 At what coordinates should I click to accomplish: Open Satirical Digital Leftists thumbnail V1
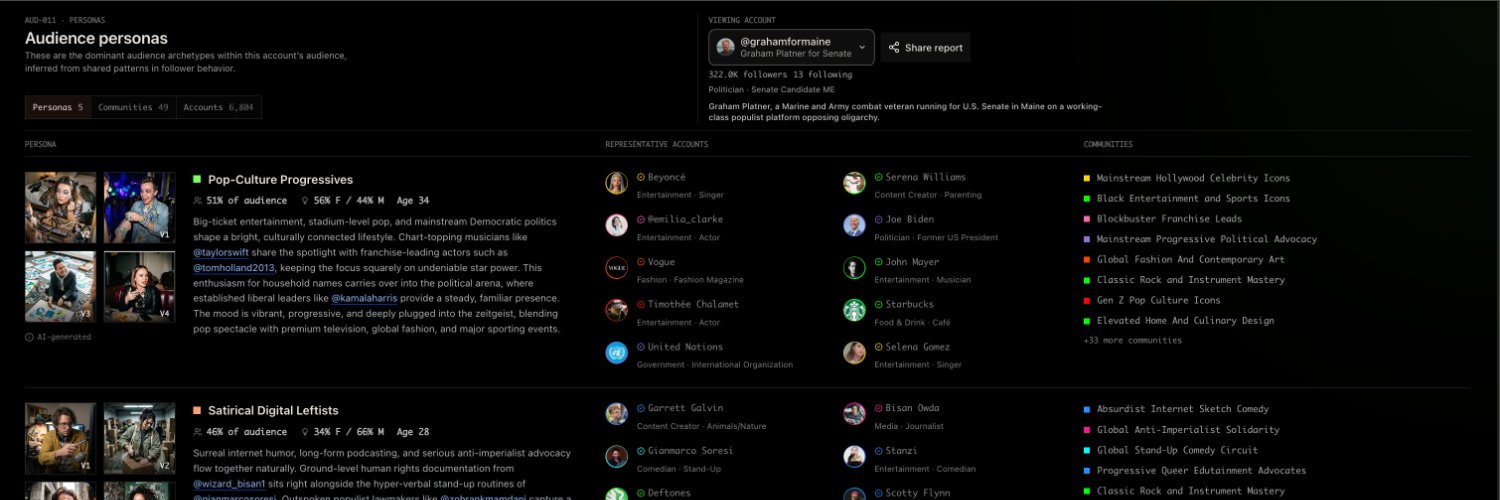click(60, 438)
